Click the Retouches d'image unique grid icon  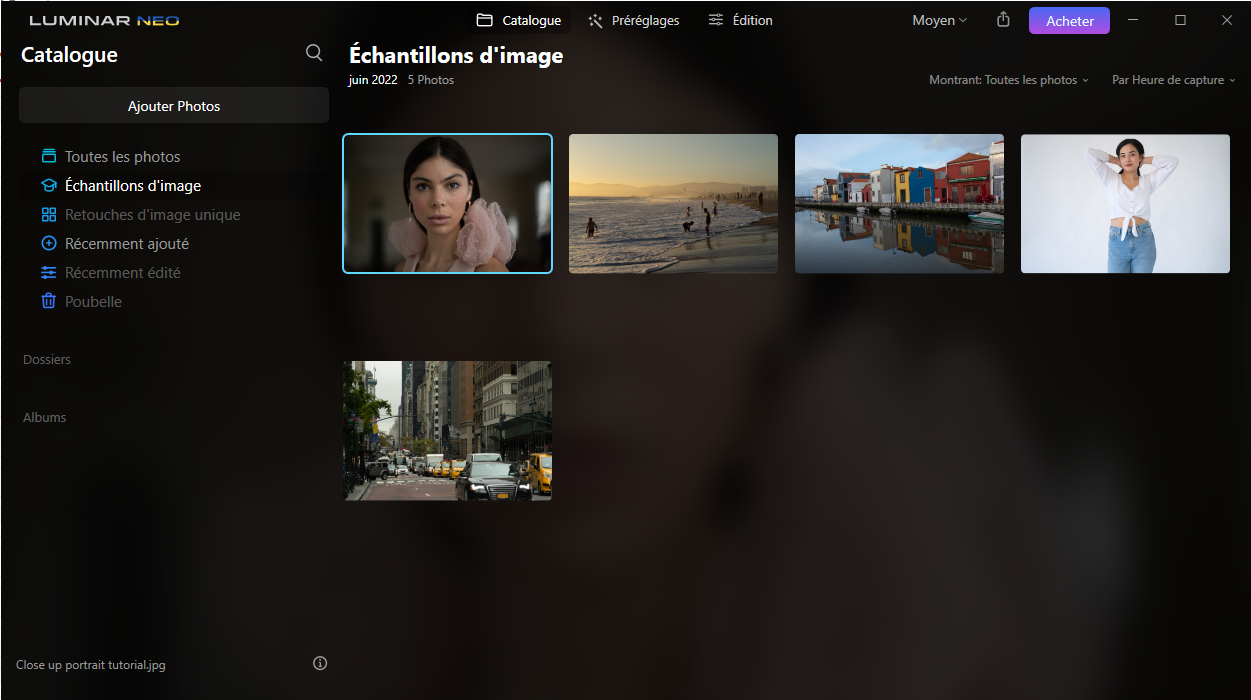[x=49, y=214]
